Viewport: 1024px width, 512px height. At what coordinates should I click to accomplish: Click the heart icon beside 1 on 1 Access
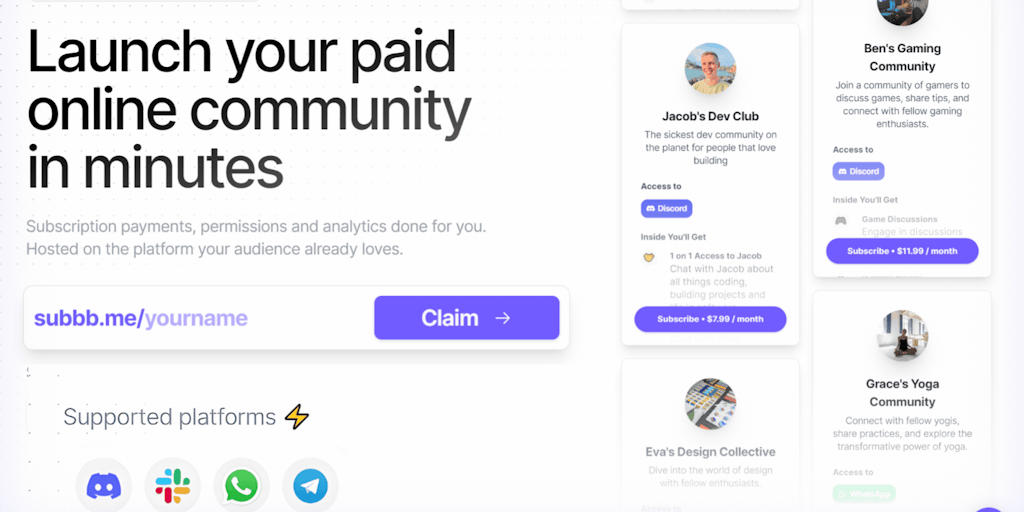(648, 257)
